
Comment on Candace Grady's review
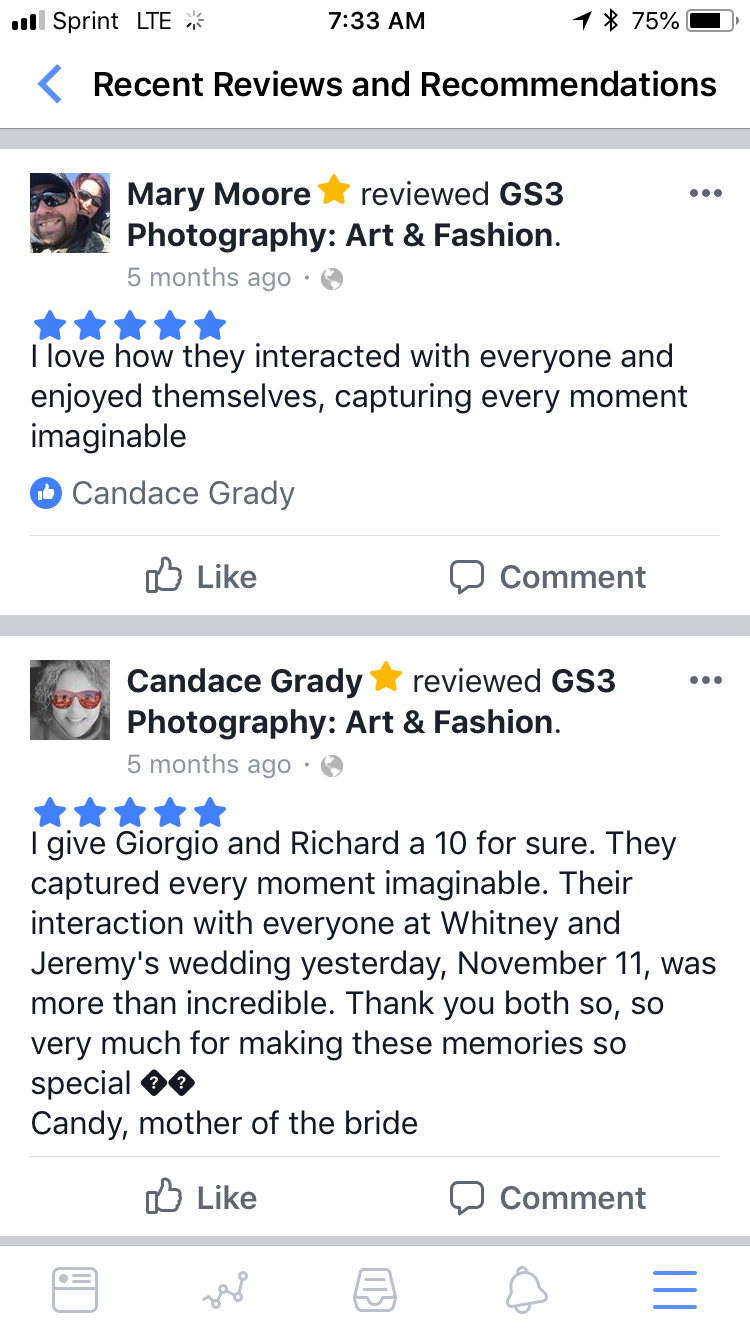[548, 1198]
